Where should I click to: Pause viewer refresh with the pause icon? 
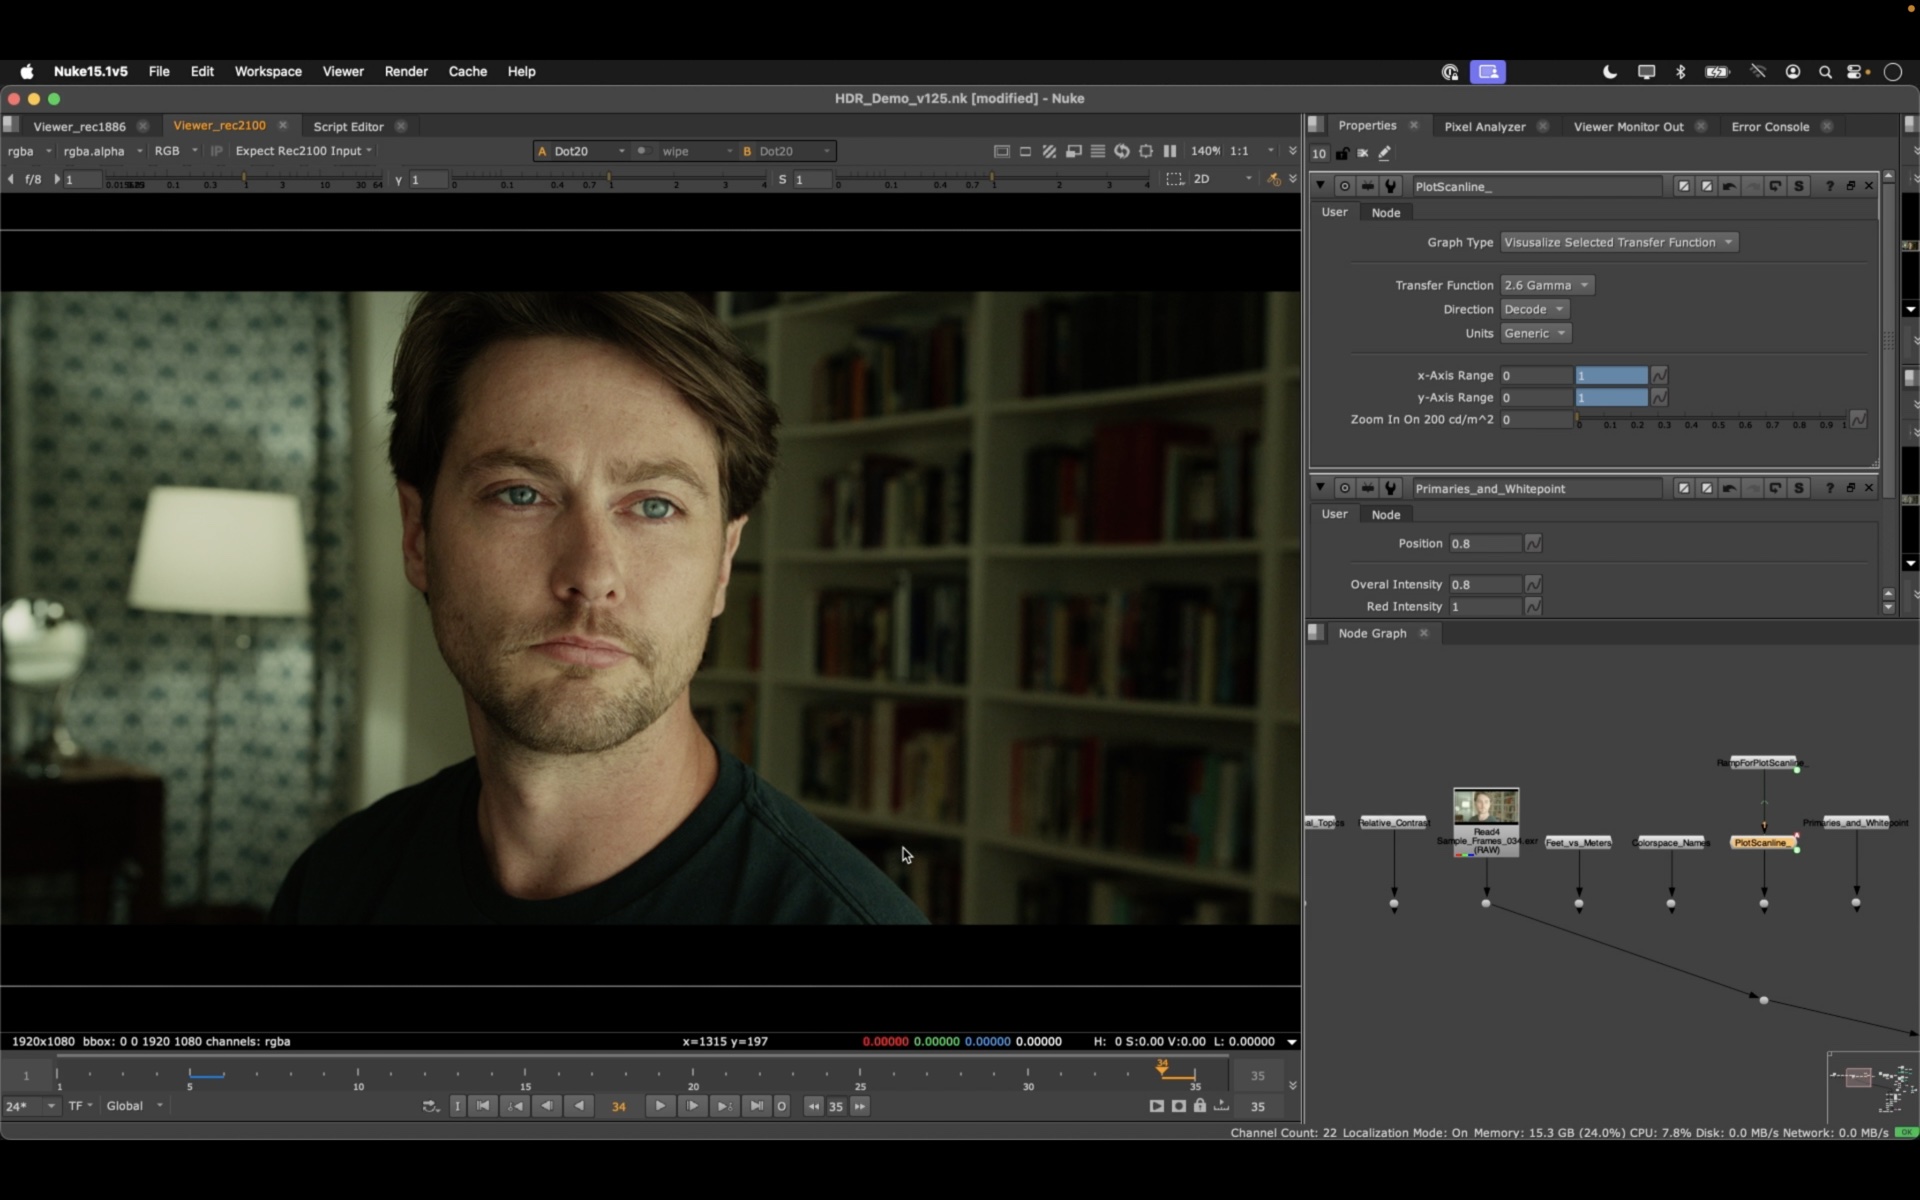1170,151
